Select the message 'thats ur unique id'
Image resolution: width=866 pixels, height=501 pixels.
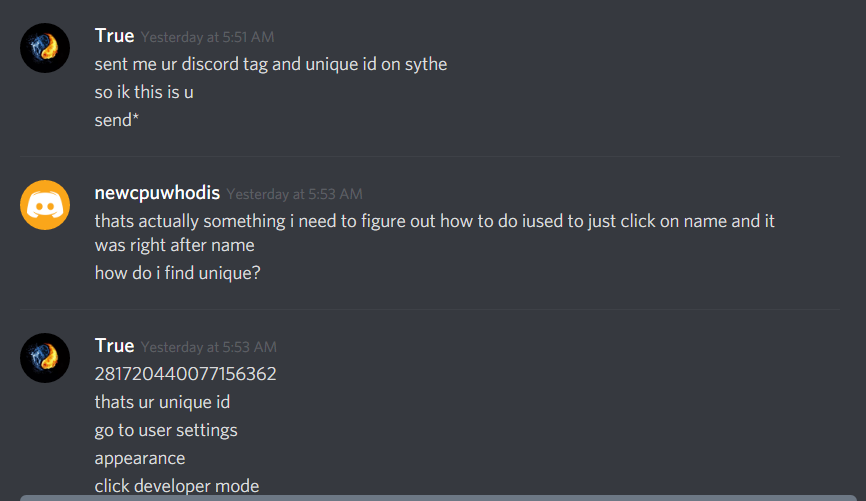click(162, 402)
